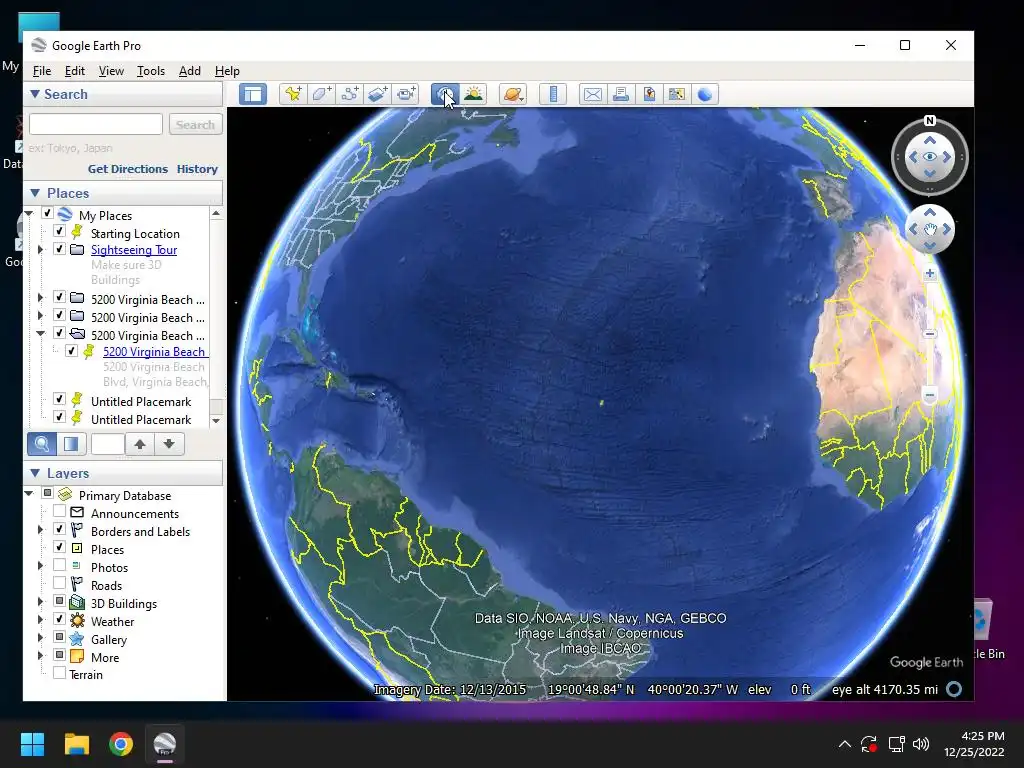Move selected place down in list

point(169,444)
